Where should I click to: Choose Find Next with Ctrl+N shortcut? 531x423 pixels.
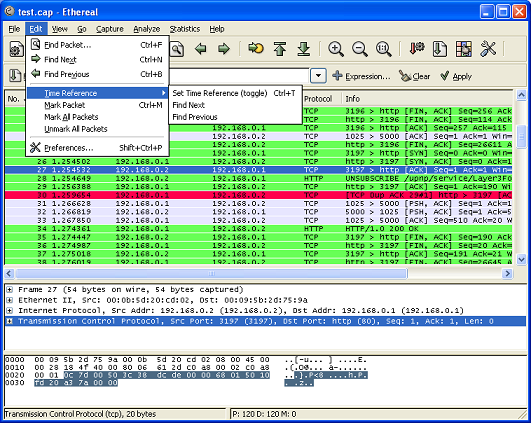click(98, 60)
